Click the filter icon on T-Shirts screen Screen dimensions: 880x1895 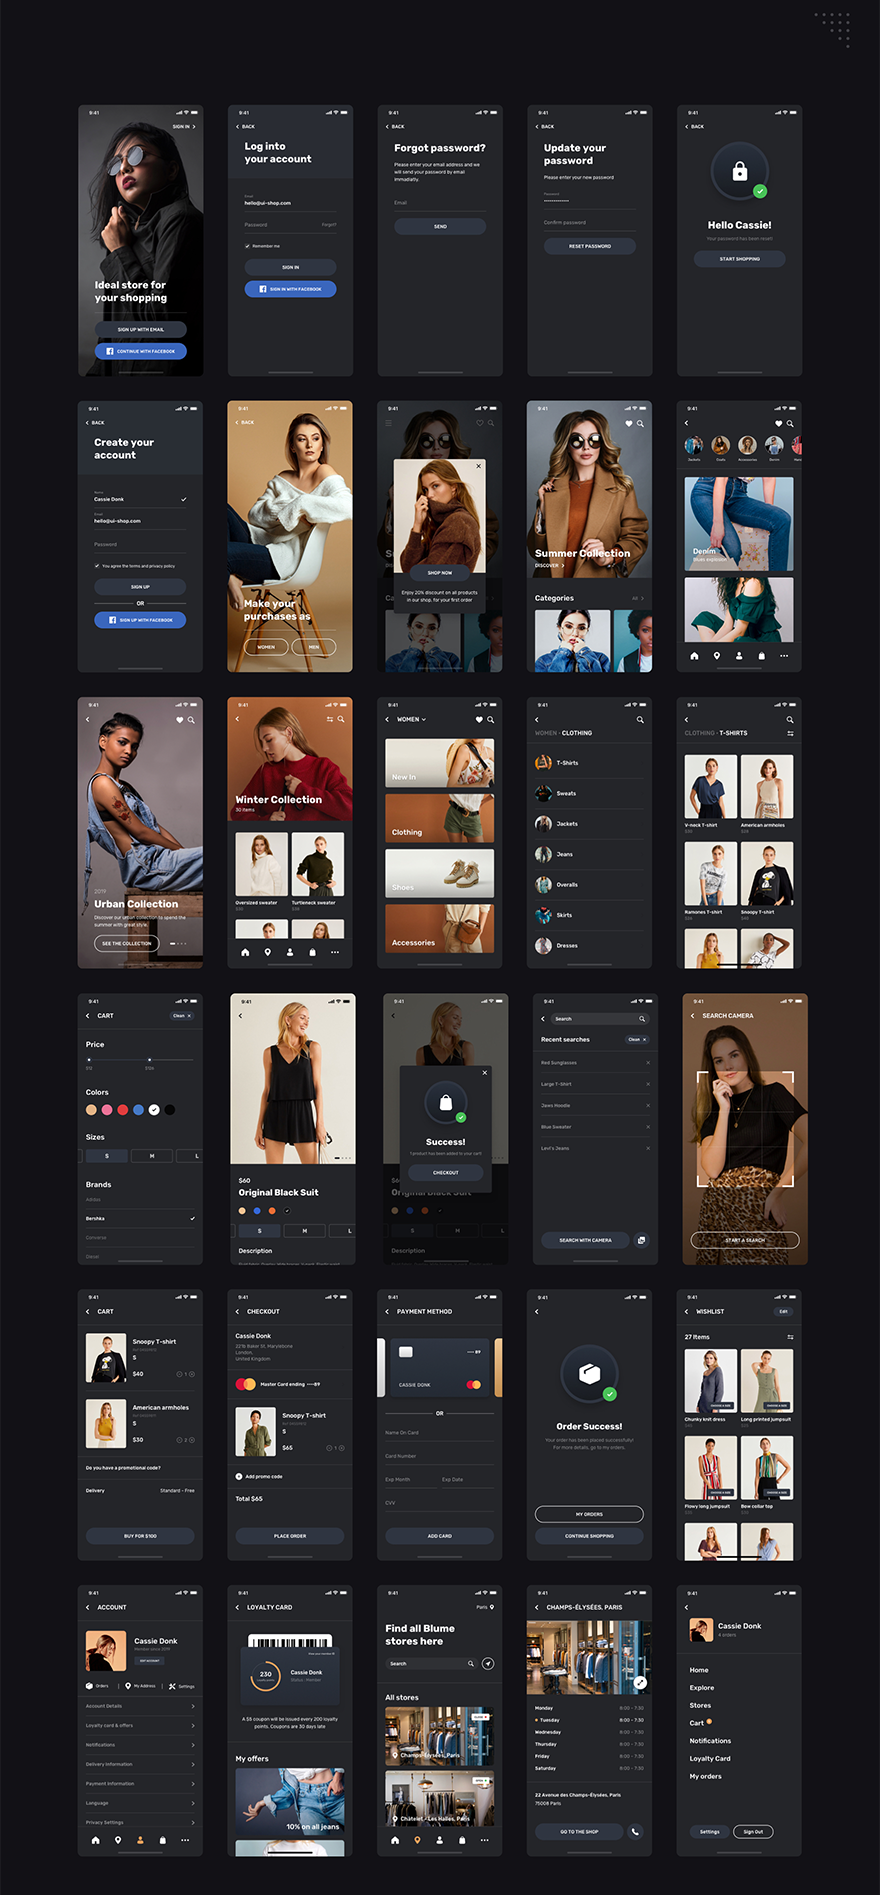click(790, 733)
